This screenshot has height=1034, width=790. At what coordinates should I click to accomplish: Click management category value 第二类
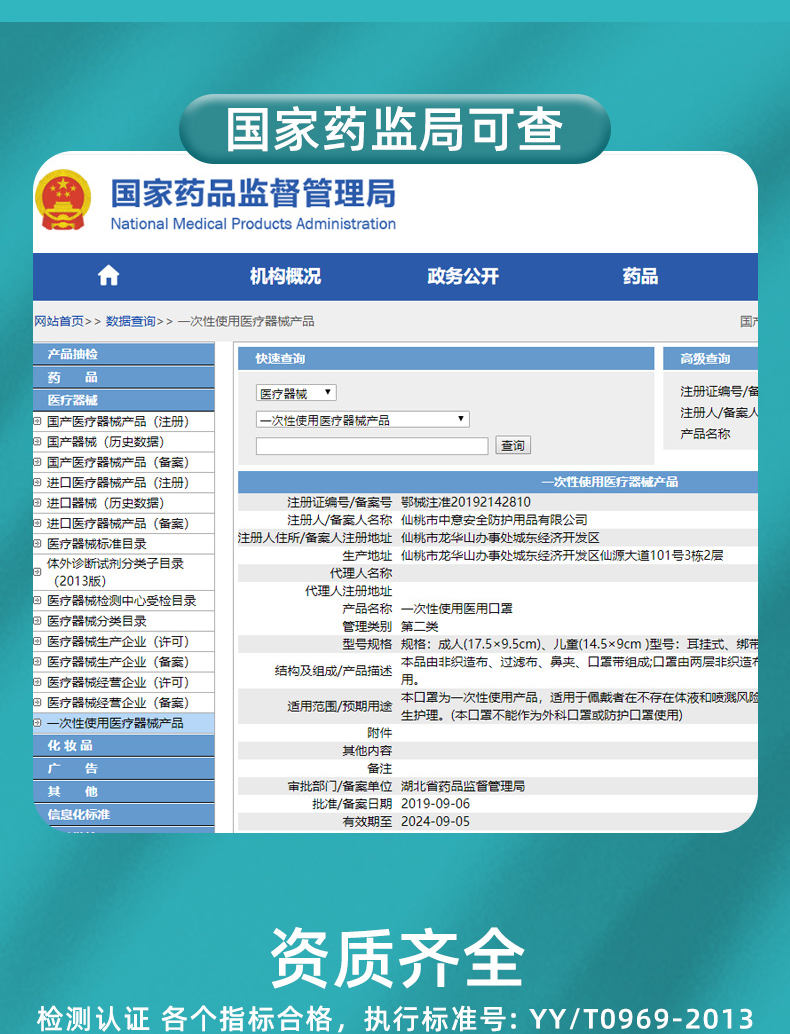419,626
